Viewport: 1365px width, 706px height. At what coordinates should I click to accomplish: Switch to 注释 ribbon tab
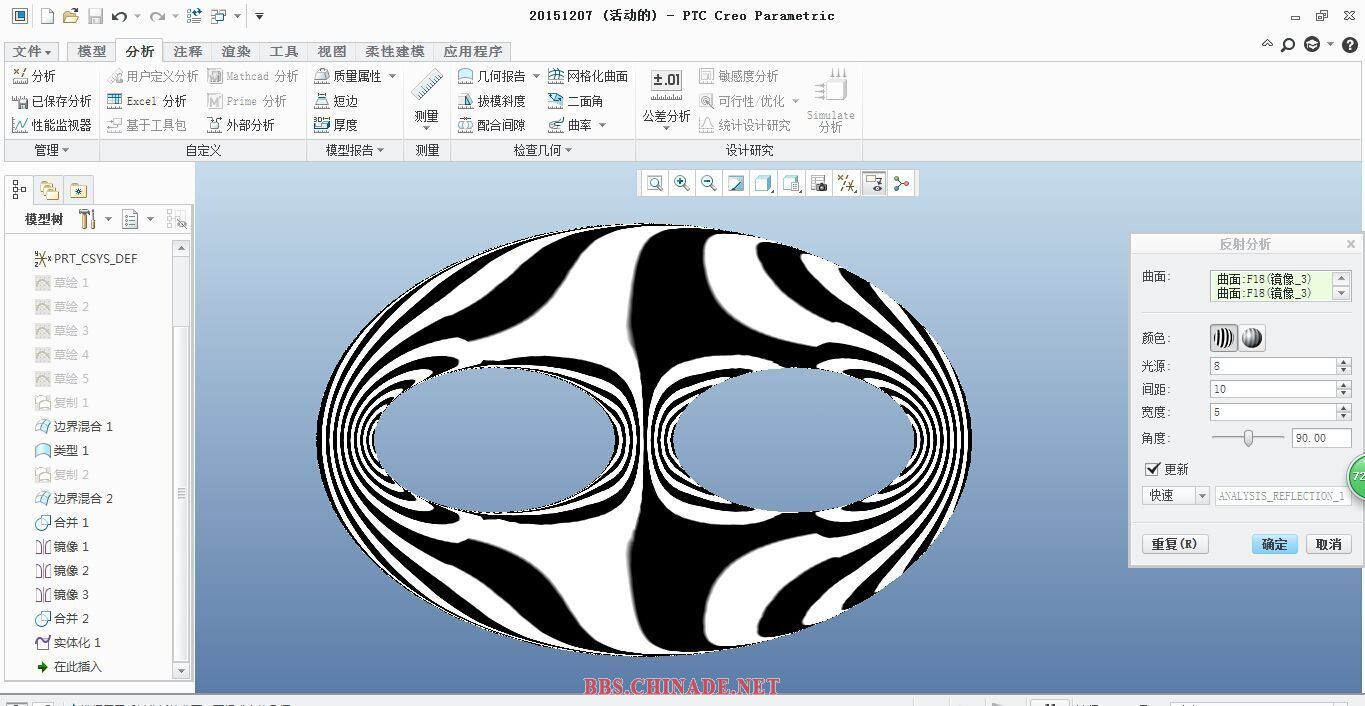pos(187,51)
